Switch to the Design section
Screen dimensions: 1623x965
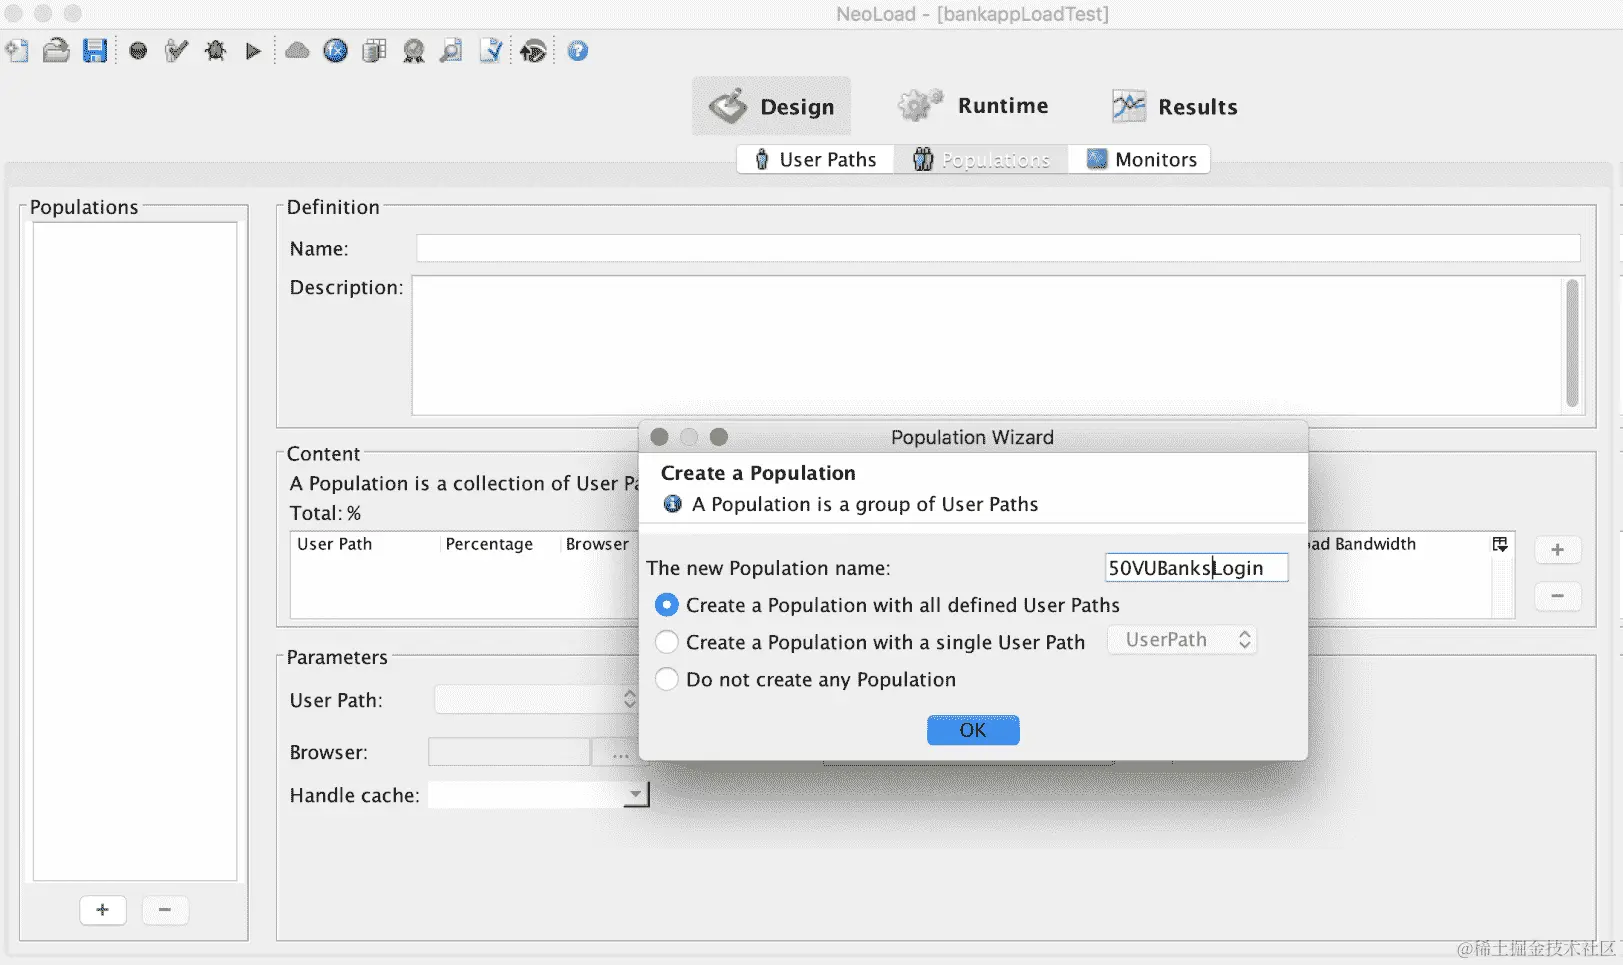pyautogui.click(x=772, y=106)
